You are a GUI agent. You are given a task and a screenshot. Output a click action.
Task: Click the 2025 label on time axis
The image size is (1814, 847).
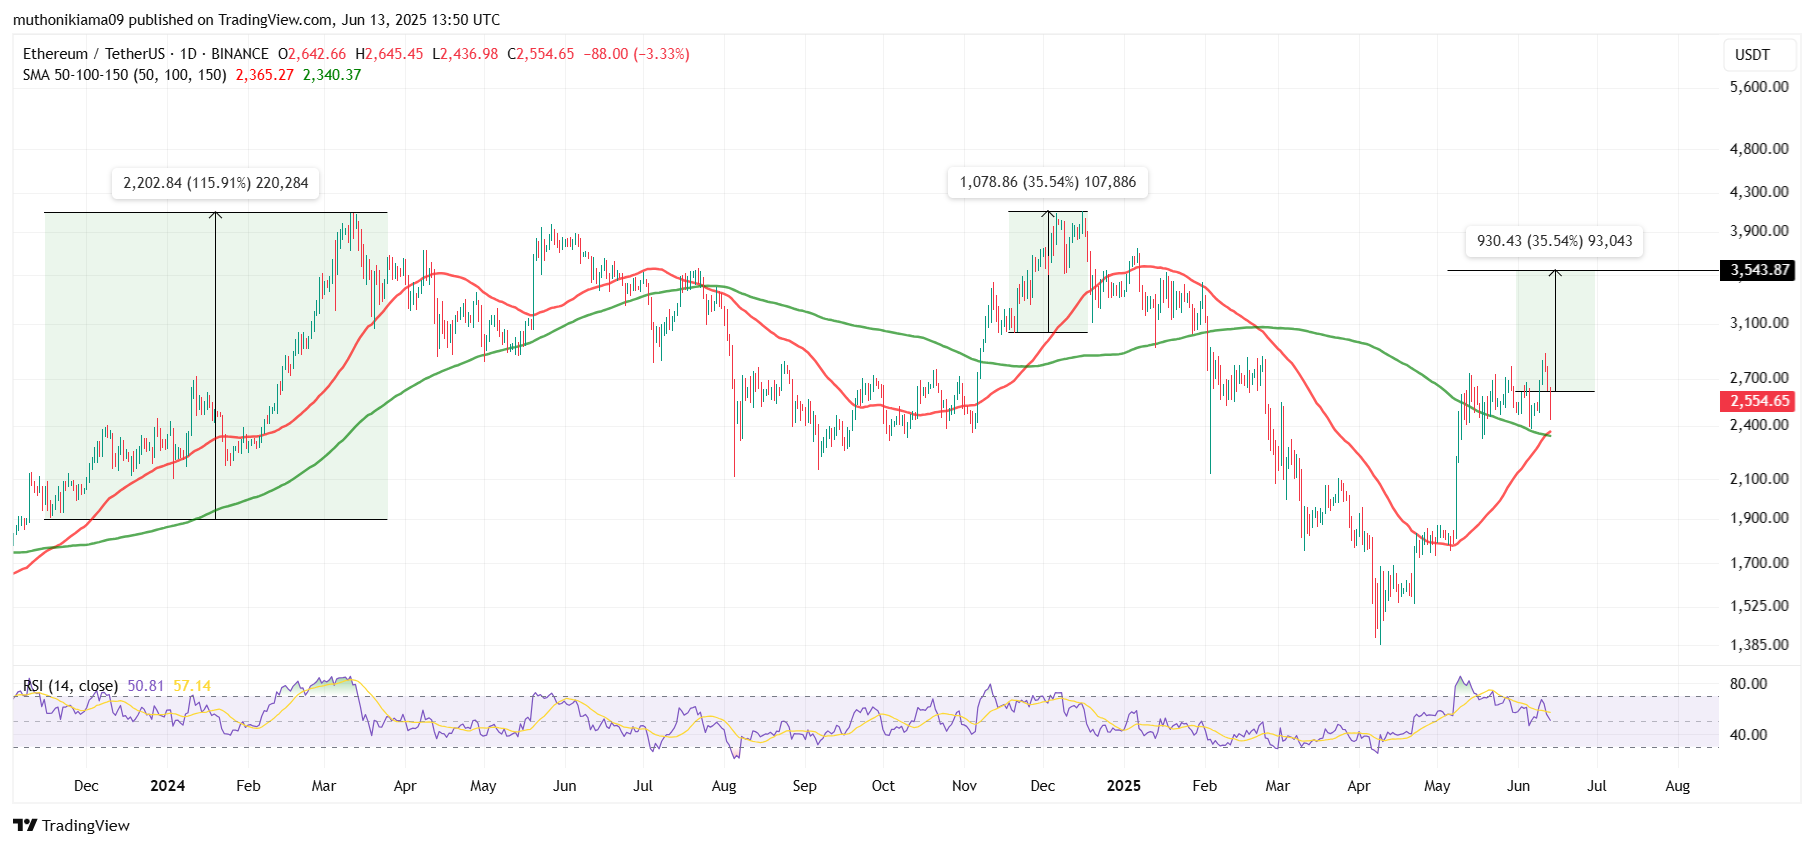click(1123, 786)
